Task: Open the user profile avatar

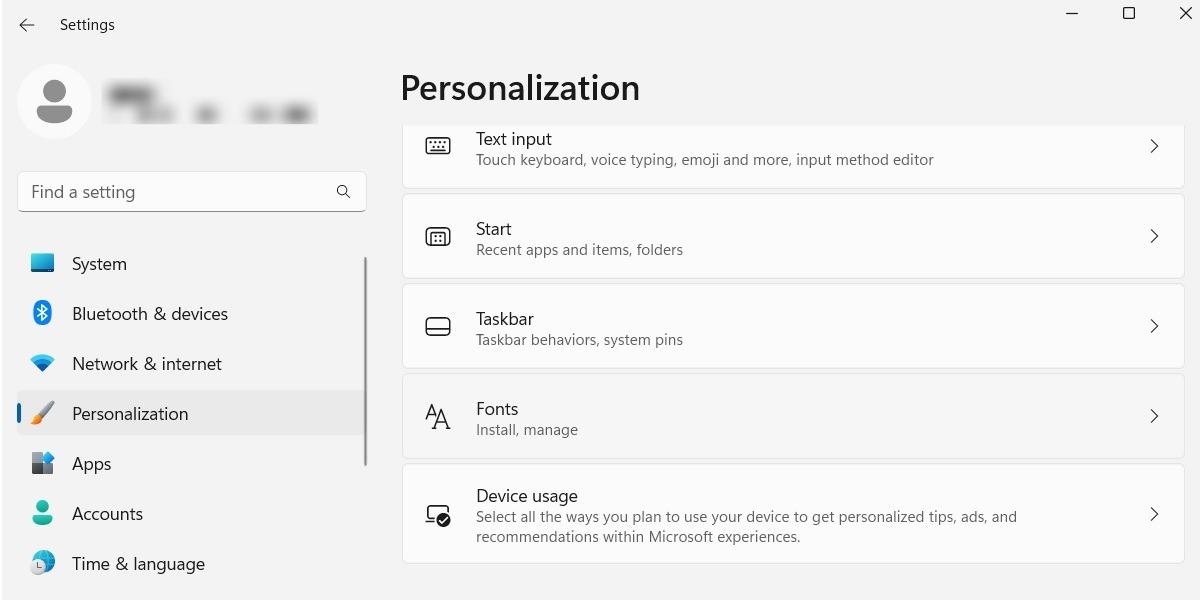Action: click(x=54, y=101)
